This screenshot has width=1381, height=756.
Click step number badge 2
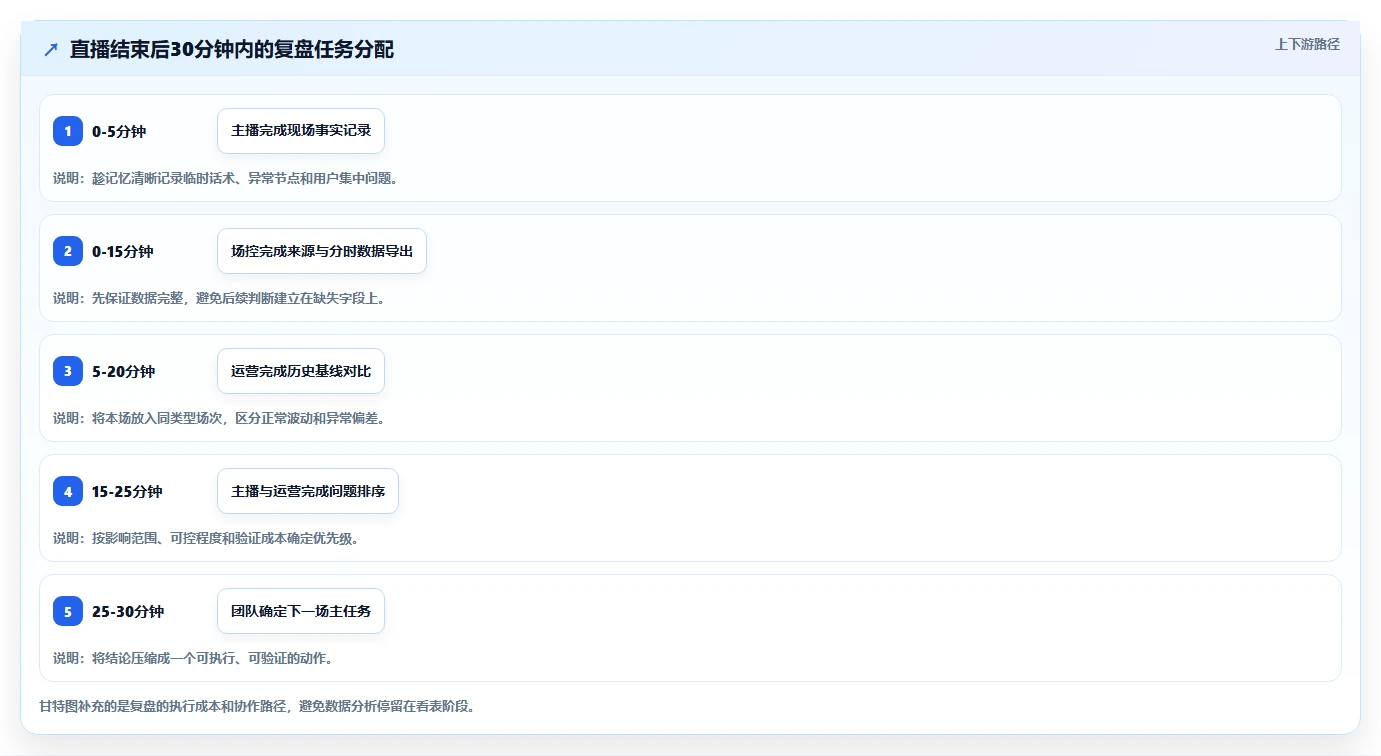click(x=68, y=251)
